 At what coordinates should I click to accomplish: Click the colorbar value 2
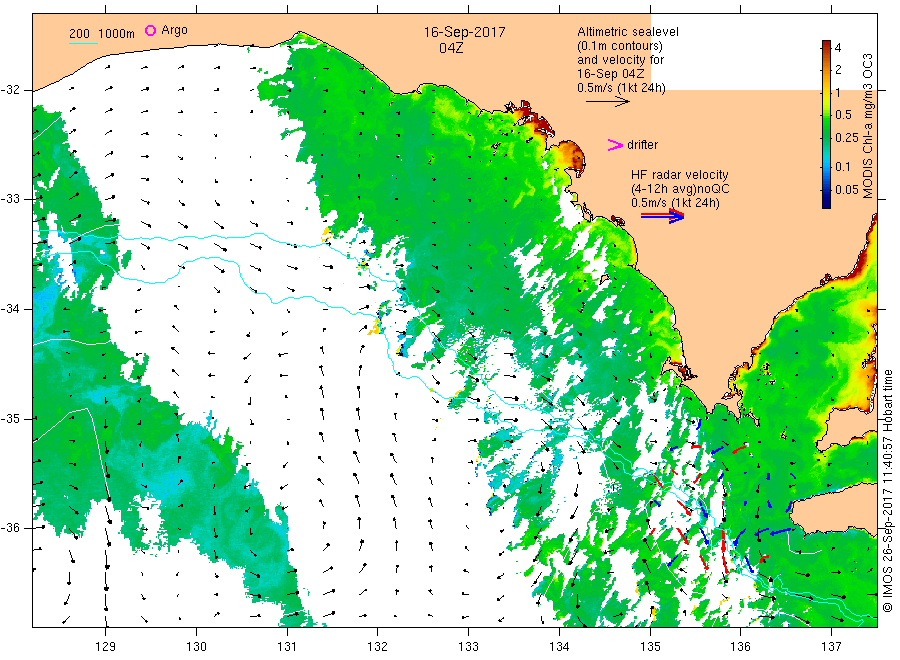click(x=838, y=69)
